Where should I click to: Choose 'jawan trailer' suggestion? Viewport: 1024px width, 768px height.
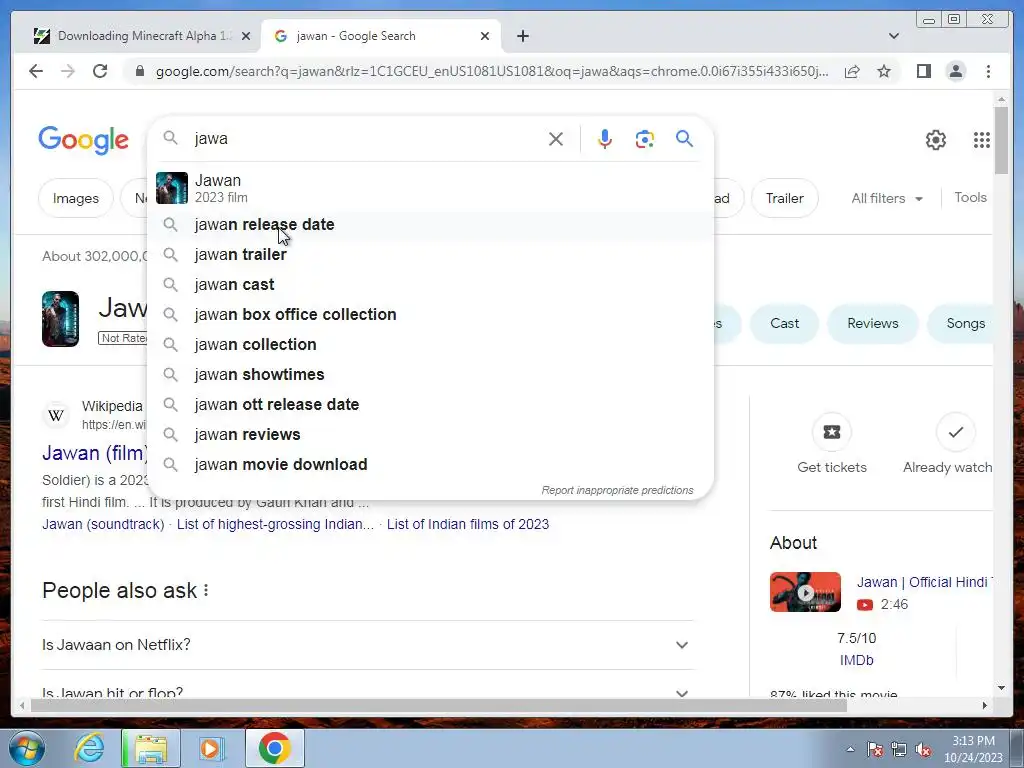(x=431, y=255)
